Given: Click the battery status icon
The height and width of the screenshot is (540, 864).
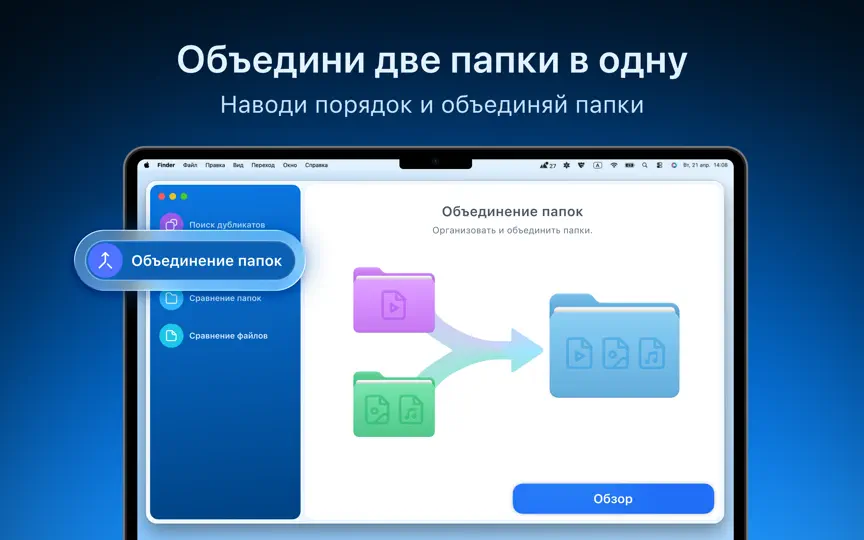Looking at the screenshot, I should [629, 165].
